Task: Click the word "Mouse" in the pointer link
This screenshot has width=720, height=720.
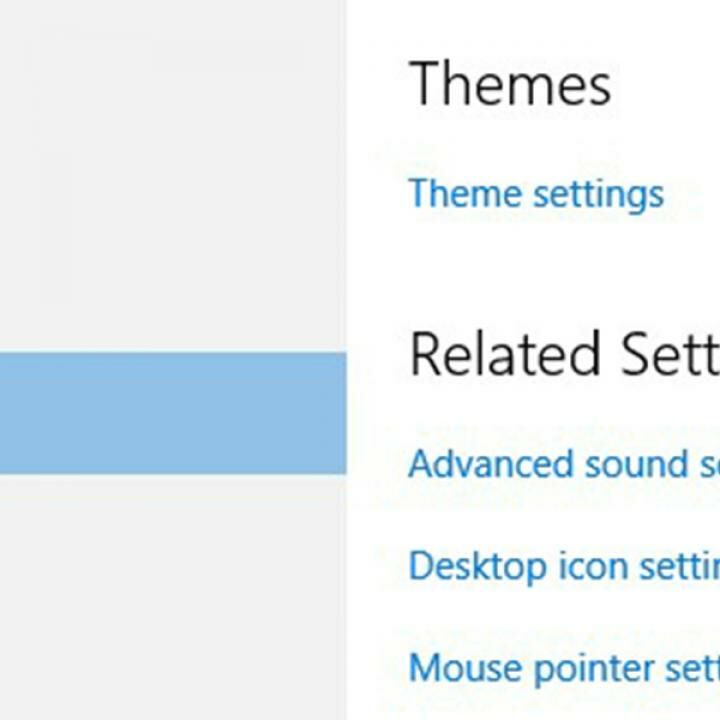Action: click(x=459, y=667)
